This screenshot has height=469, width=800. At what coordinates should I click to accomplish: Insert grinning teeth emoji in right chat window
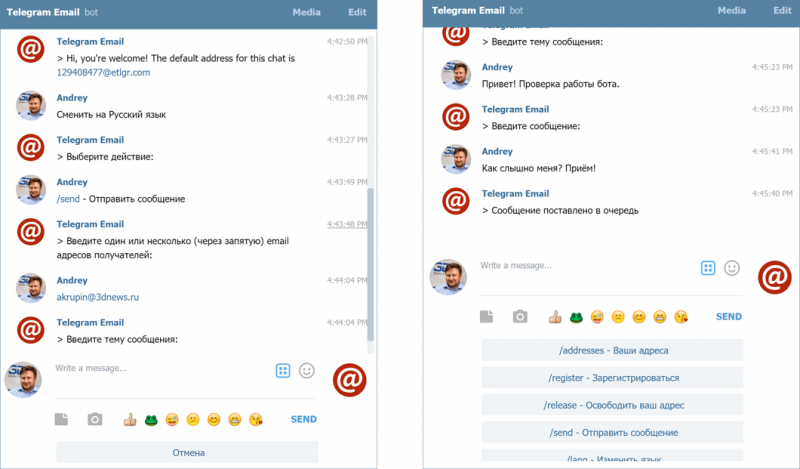(x=660, y=317)
